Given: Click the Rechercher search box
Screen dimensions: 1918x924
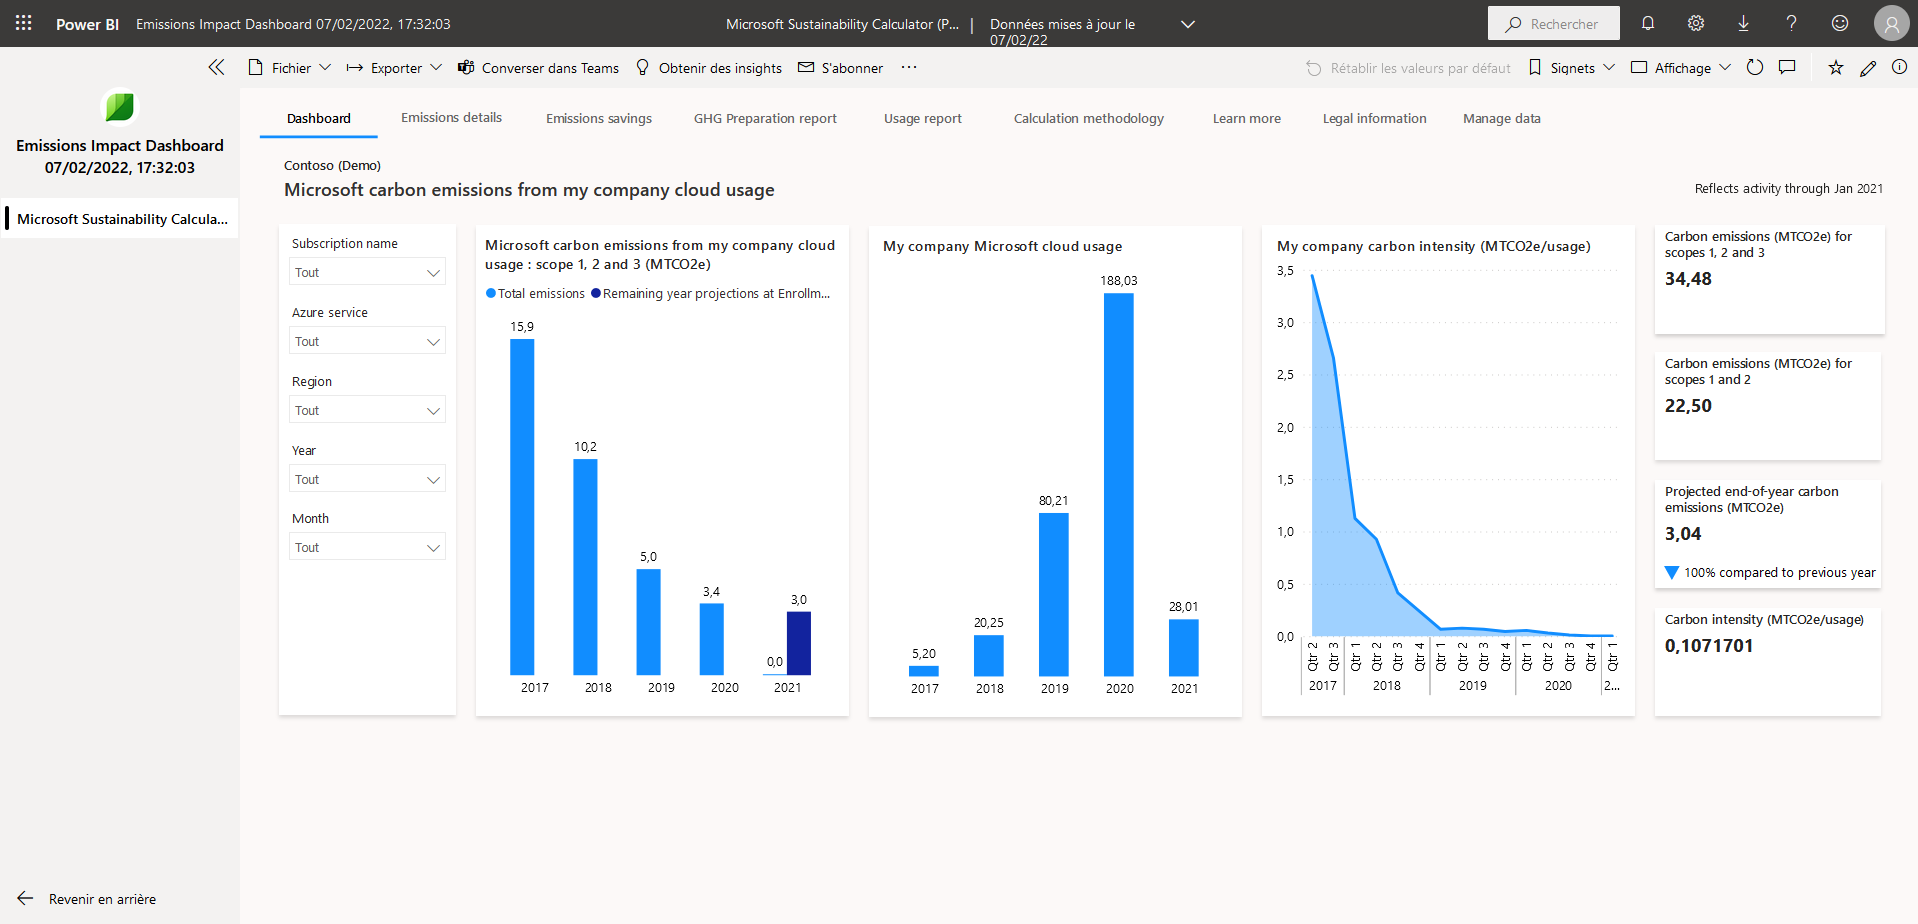Looking at the screenshot, I should tap(1554, 24).
